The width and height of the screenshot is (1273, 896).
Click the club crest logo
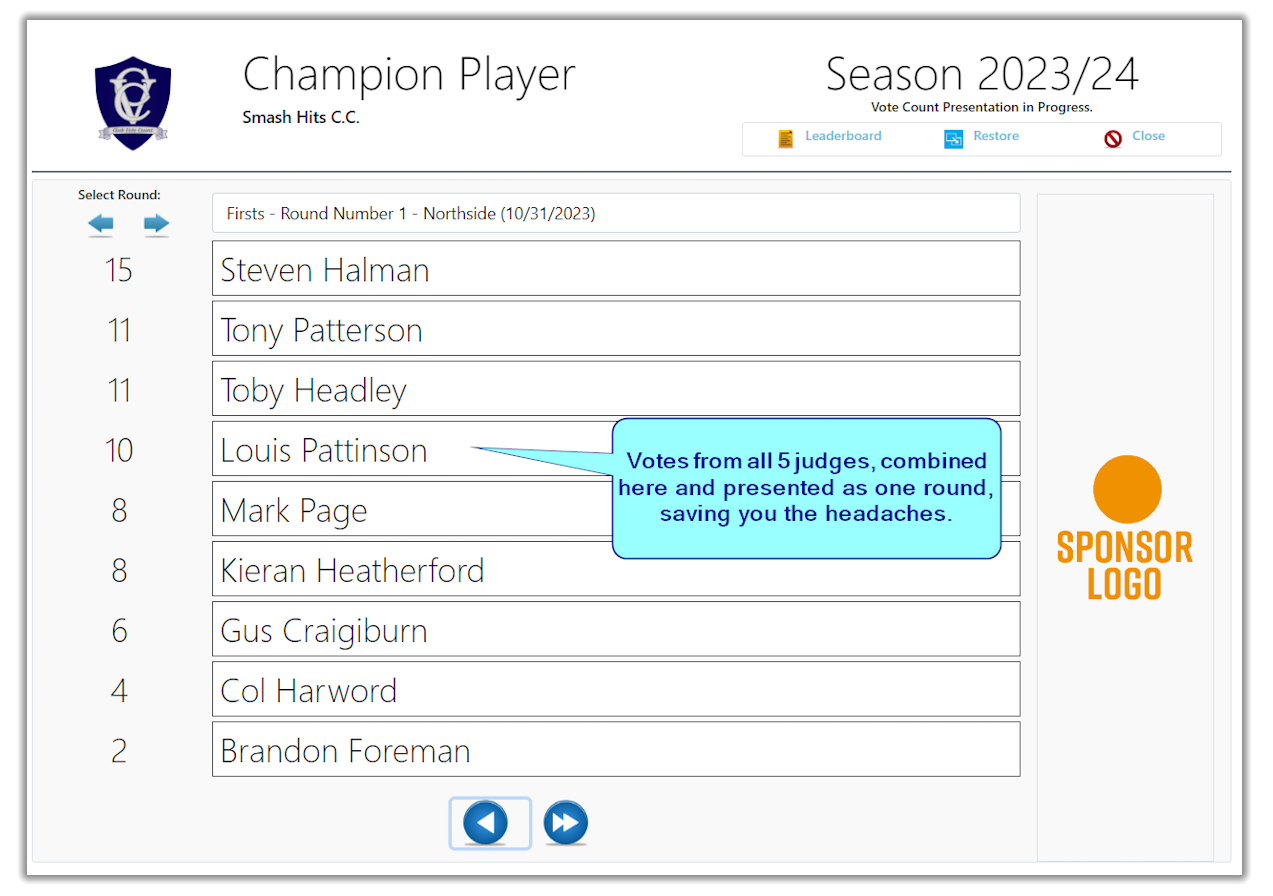coord(133,98)
